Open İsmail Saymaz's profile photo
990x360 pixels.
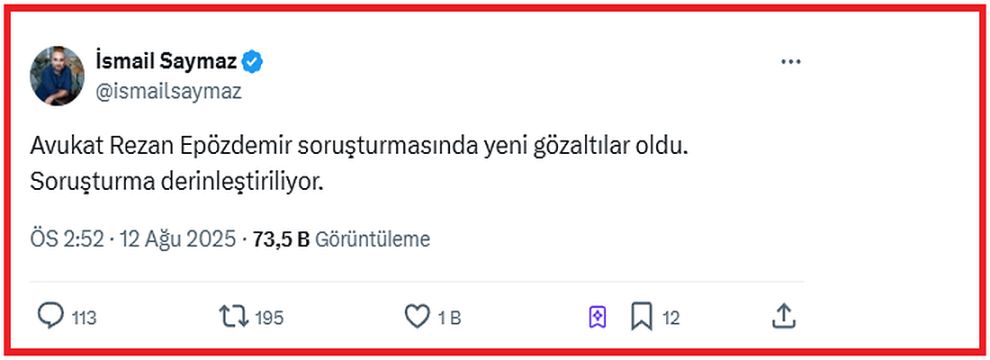tap(57, 76)
